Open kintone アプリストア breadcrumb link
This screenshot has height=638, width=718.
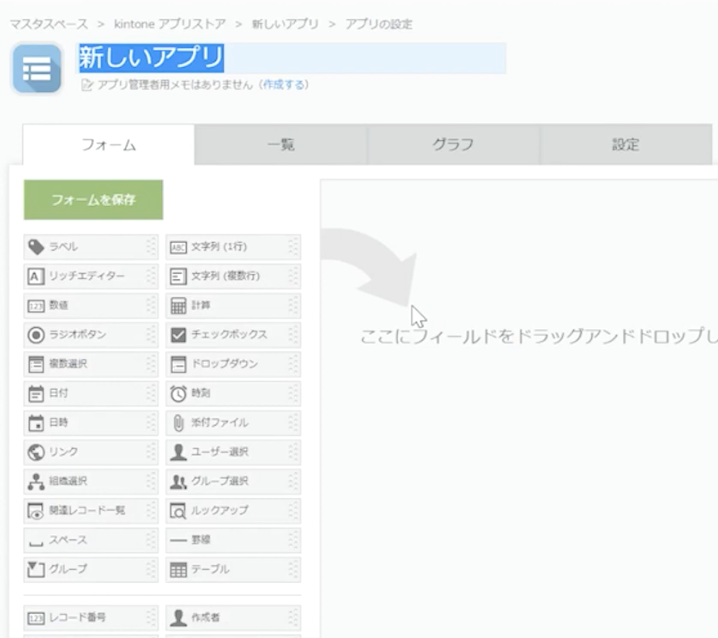coord(170,24)
